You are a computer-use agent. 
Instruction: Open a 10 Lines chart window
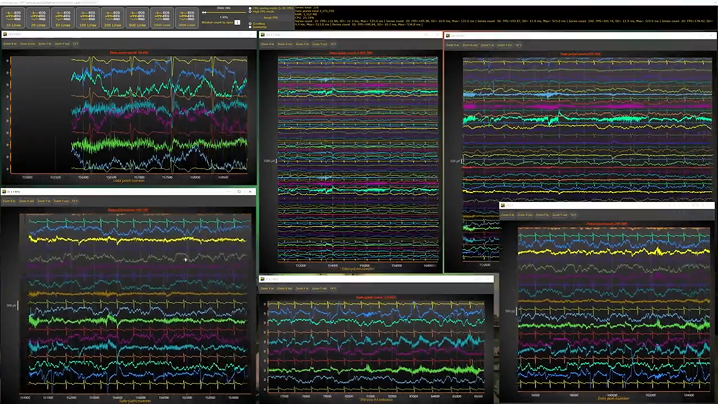15,16
